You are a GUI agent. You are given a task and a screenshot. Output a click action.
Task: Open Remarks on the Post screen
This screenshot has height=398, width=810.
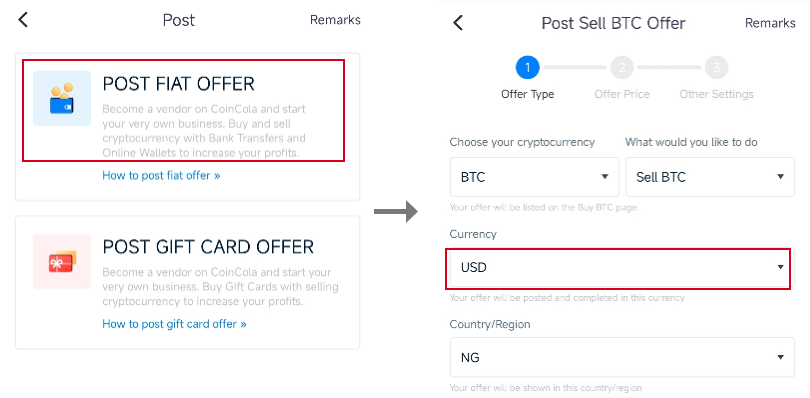[335, 20]
